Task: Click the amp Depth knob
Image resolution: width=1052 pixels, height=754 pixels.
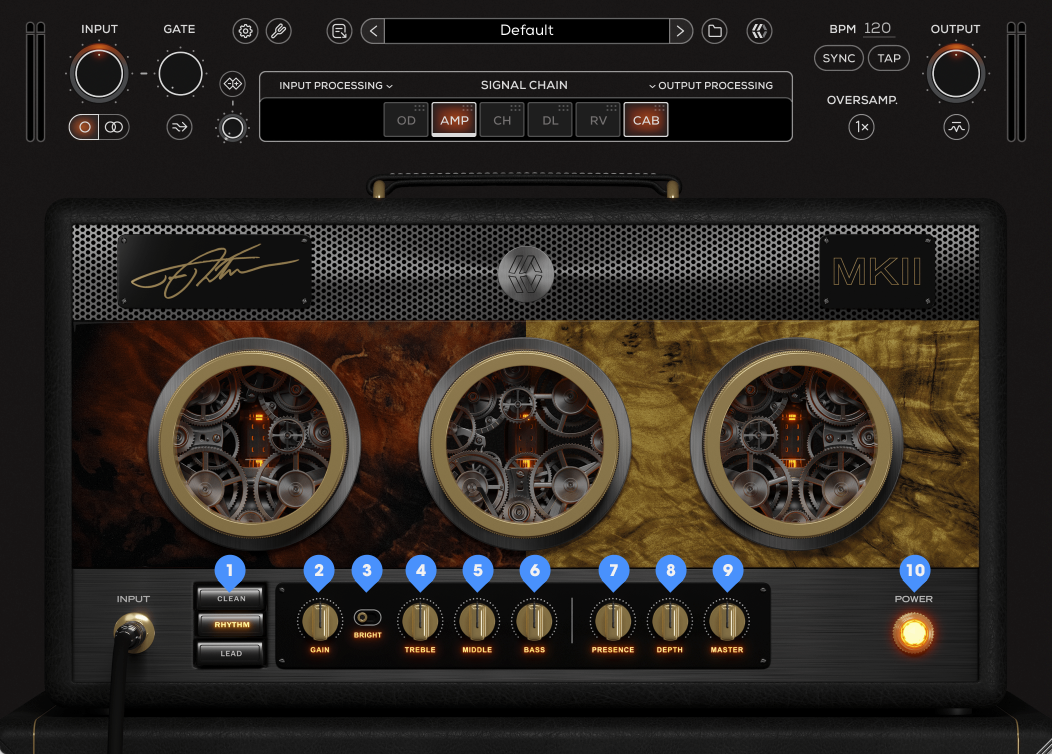Action: [670, 621]
